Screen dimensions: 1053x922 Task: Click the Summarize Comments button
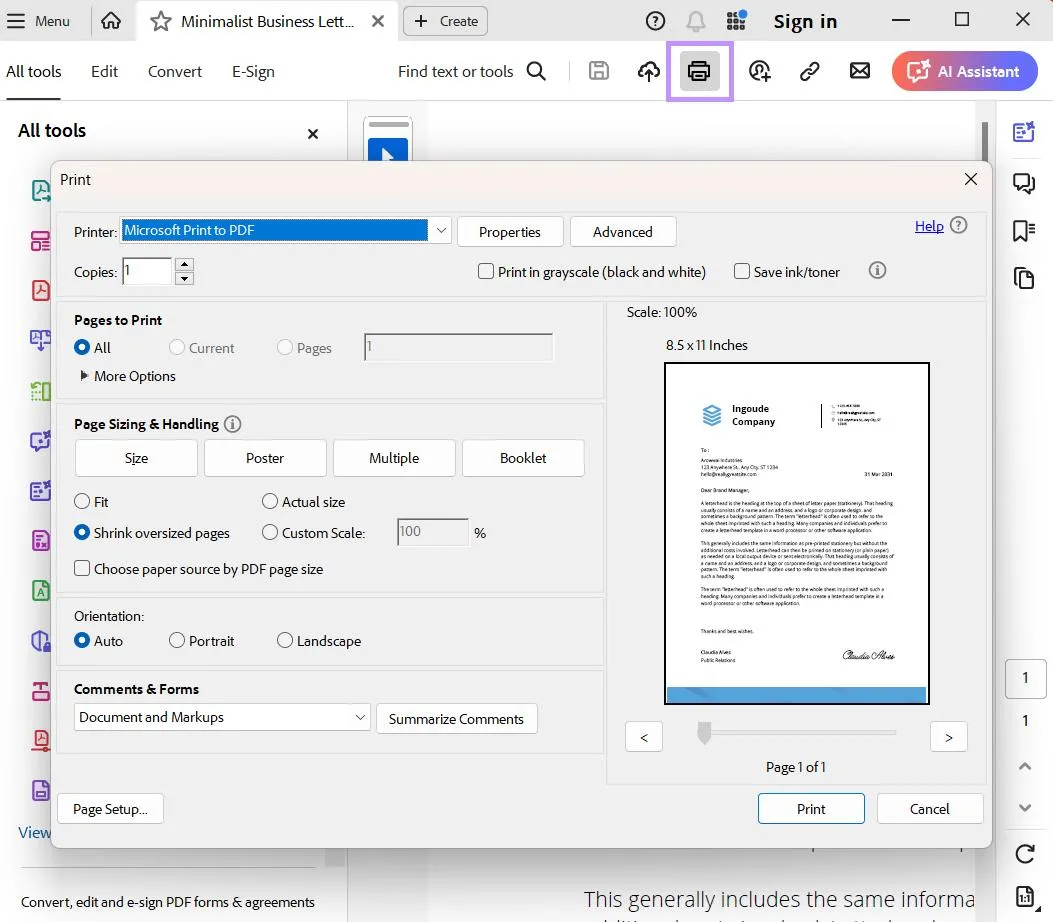[x=456, y=718]
